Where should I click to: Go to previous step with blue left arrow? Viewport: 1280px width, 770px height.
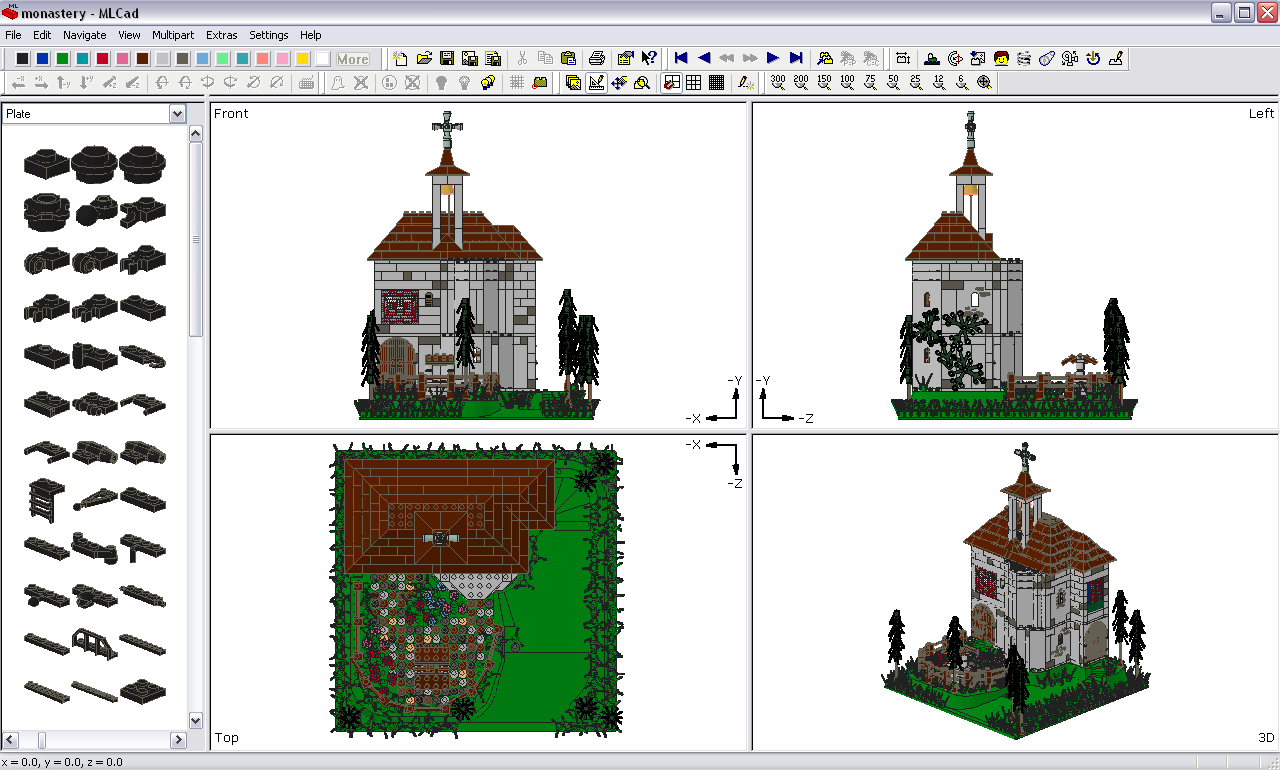[704, 58]
